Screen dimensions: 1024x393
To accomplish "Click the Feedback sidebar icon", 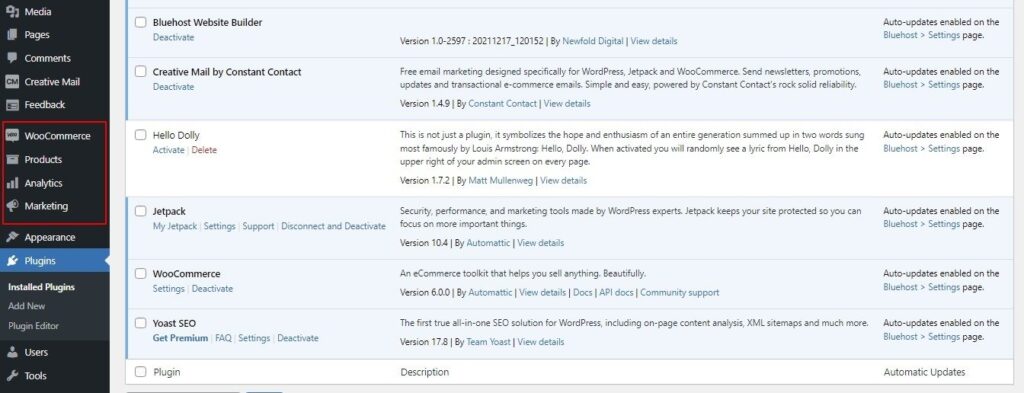I will [x=12, y=104].
